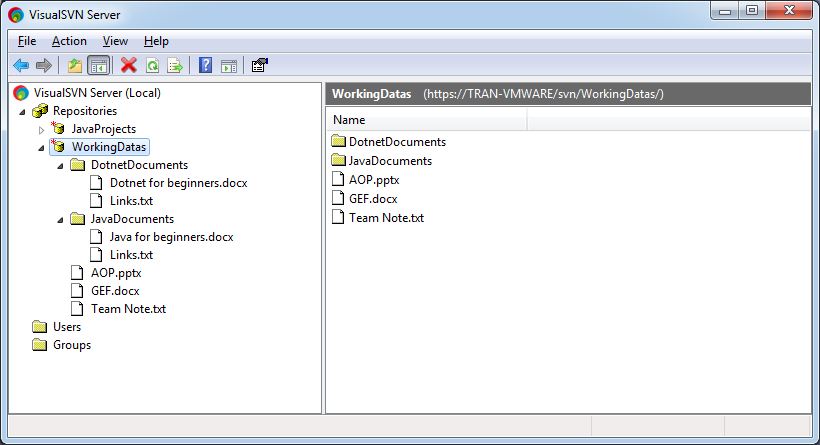Collapse the DotnetDocuments folder in tree

point(61,166)
